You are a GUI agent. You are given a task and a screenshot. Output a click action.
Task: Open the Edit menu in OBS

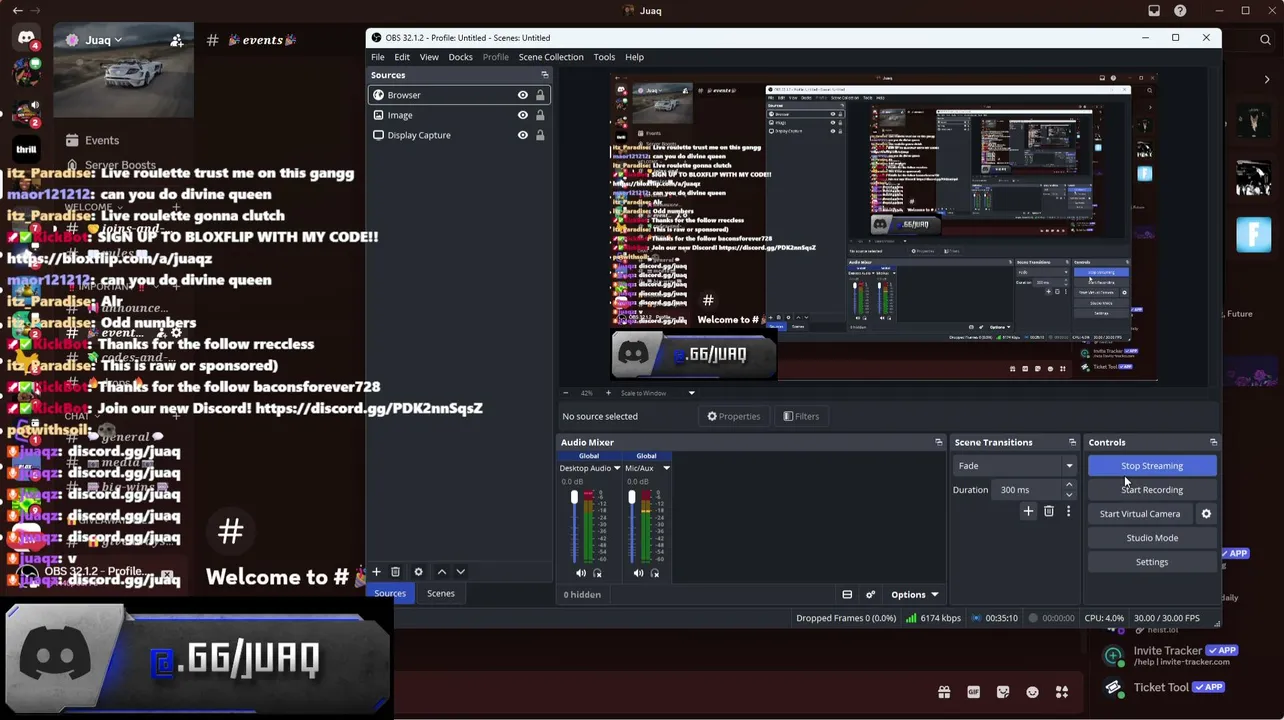pos(402,57)
